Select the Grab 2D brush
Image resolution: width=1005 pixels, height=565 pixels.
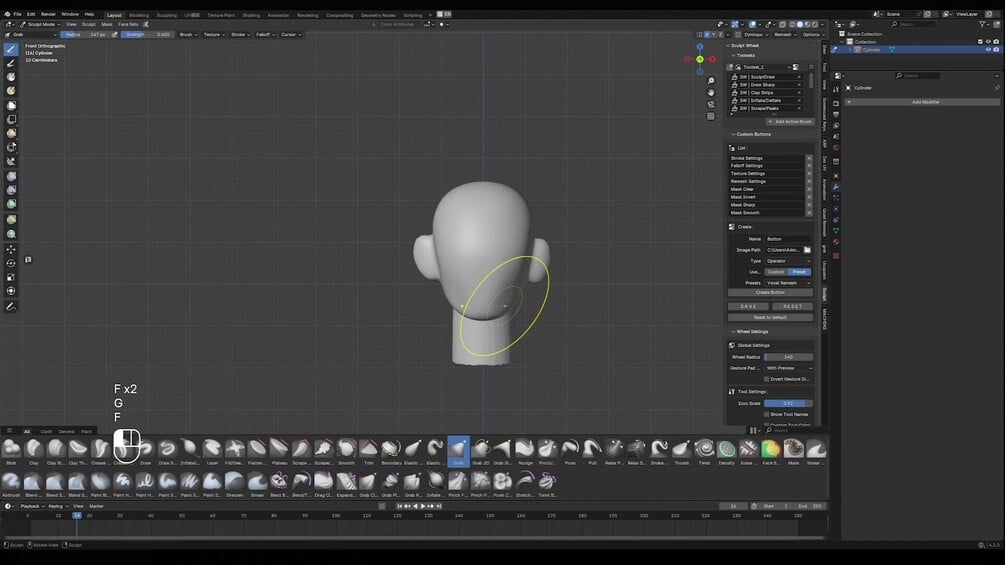point(481,451)
